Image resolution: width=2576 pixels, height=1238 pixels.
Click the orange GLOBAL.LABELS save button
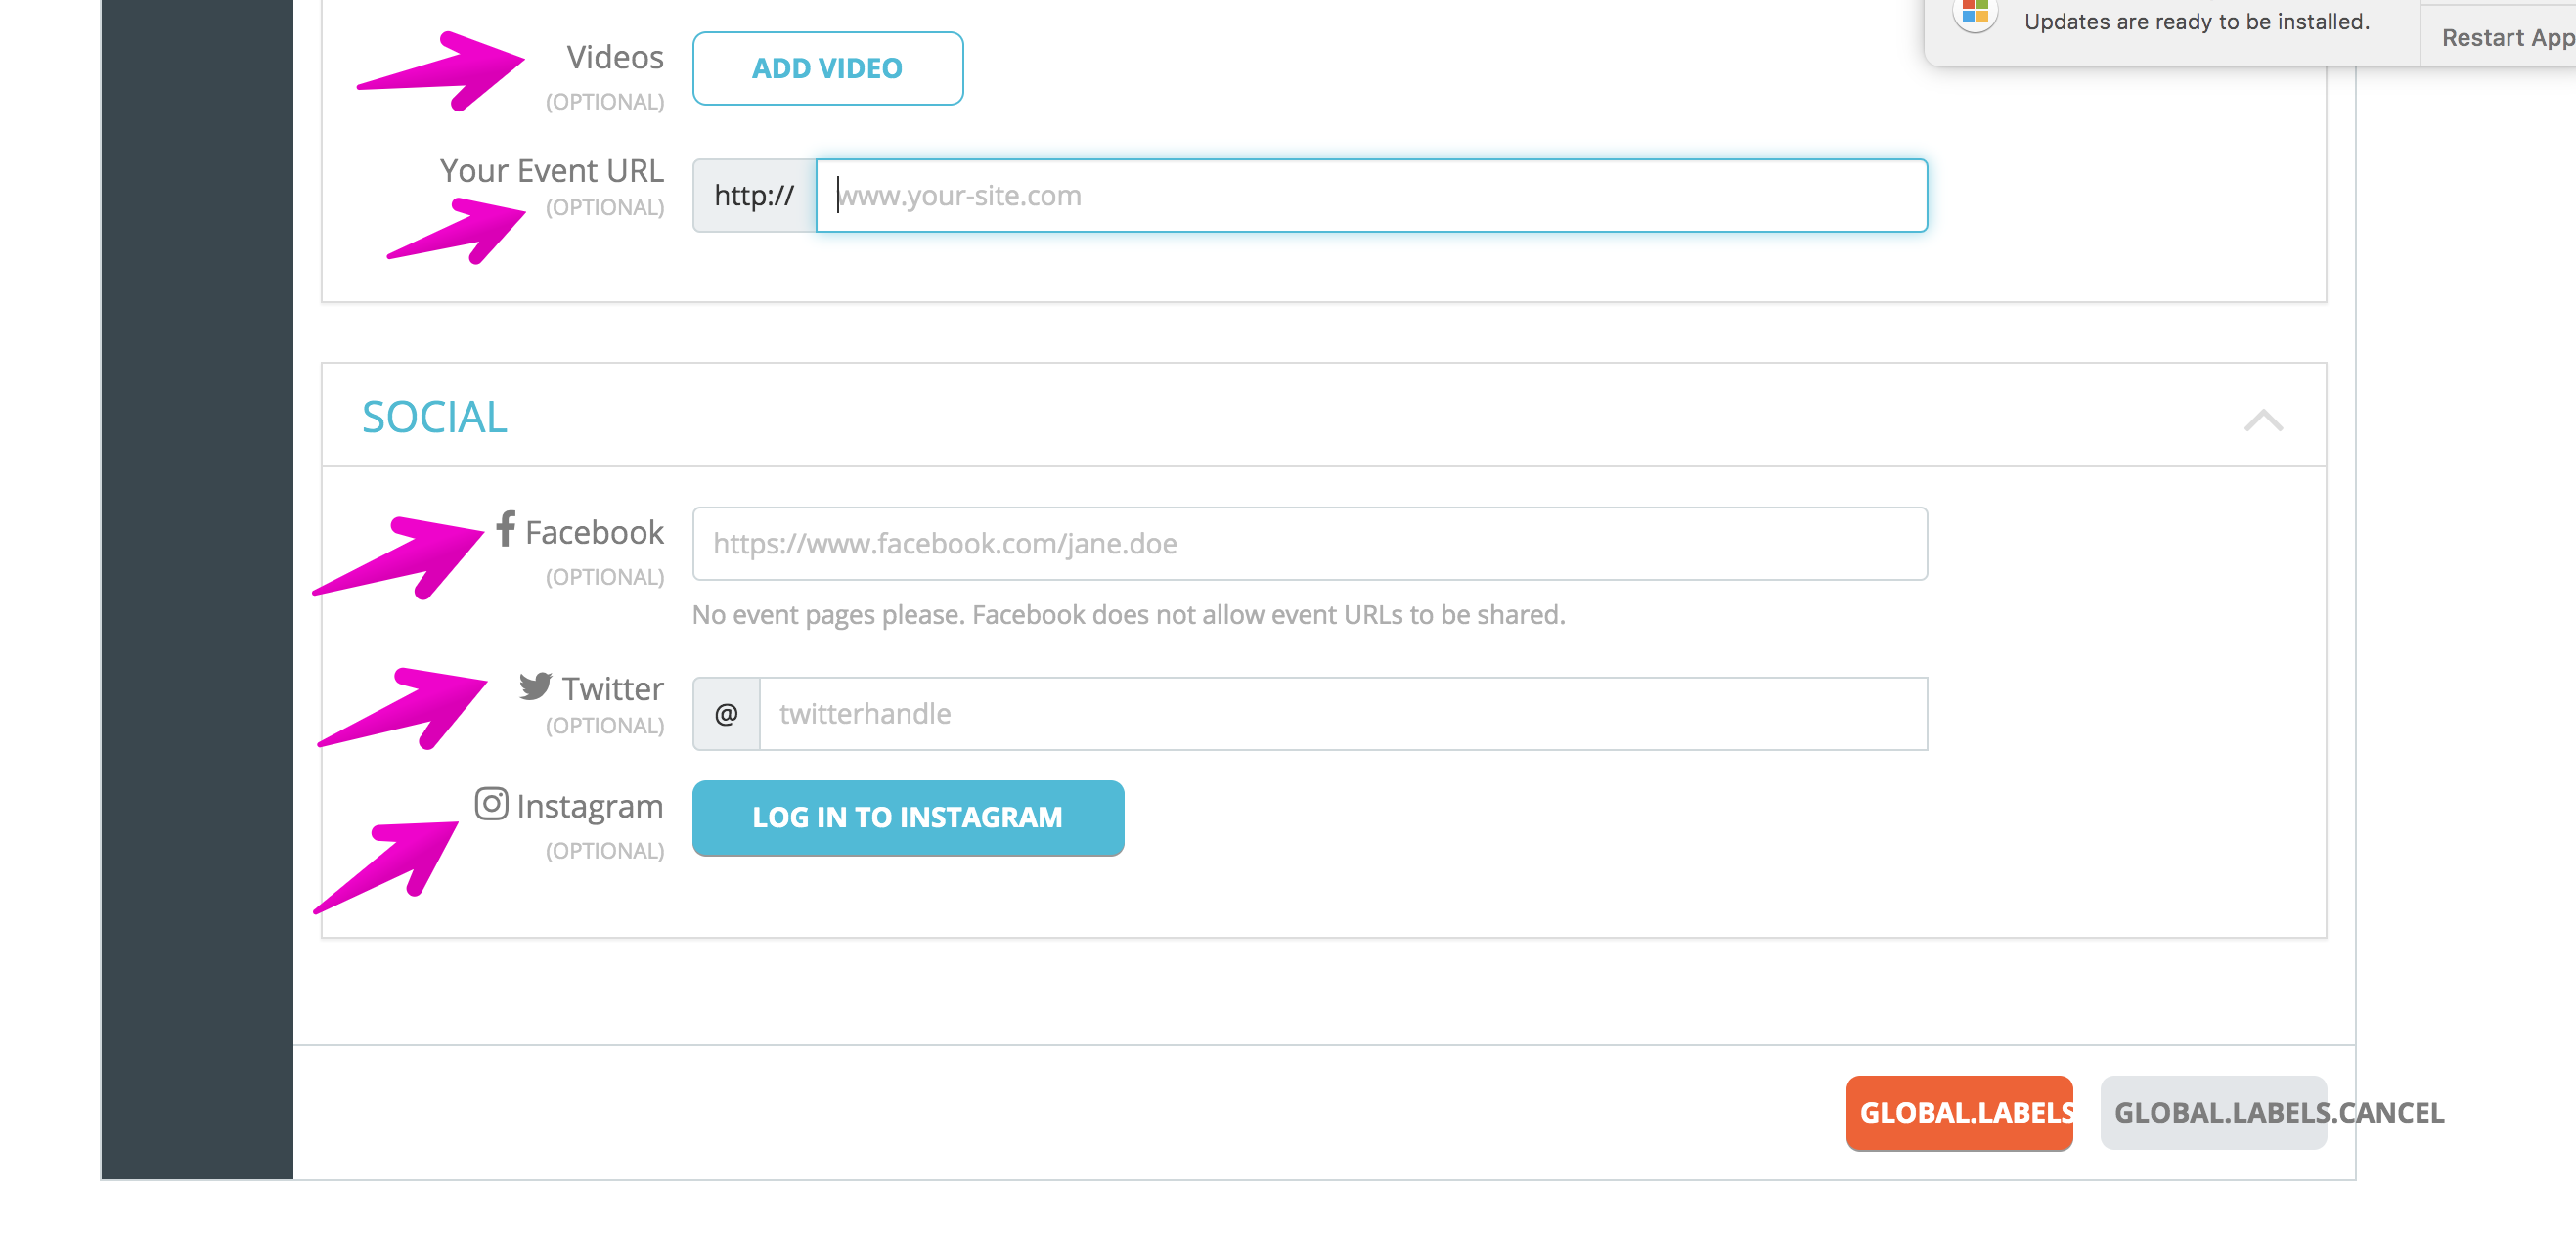[x=1958, y=1113]
